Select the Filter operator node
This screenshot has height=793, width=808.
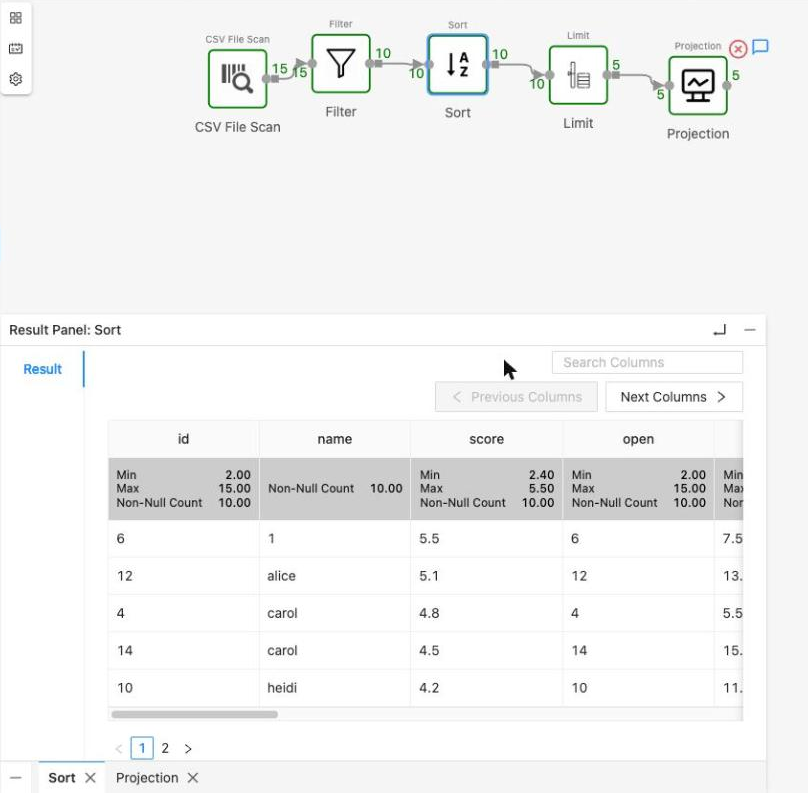[341, 63]
